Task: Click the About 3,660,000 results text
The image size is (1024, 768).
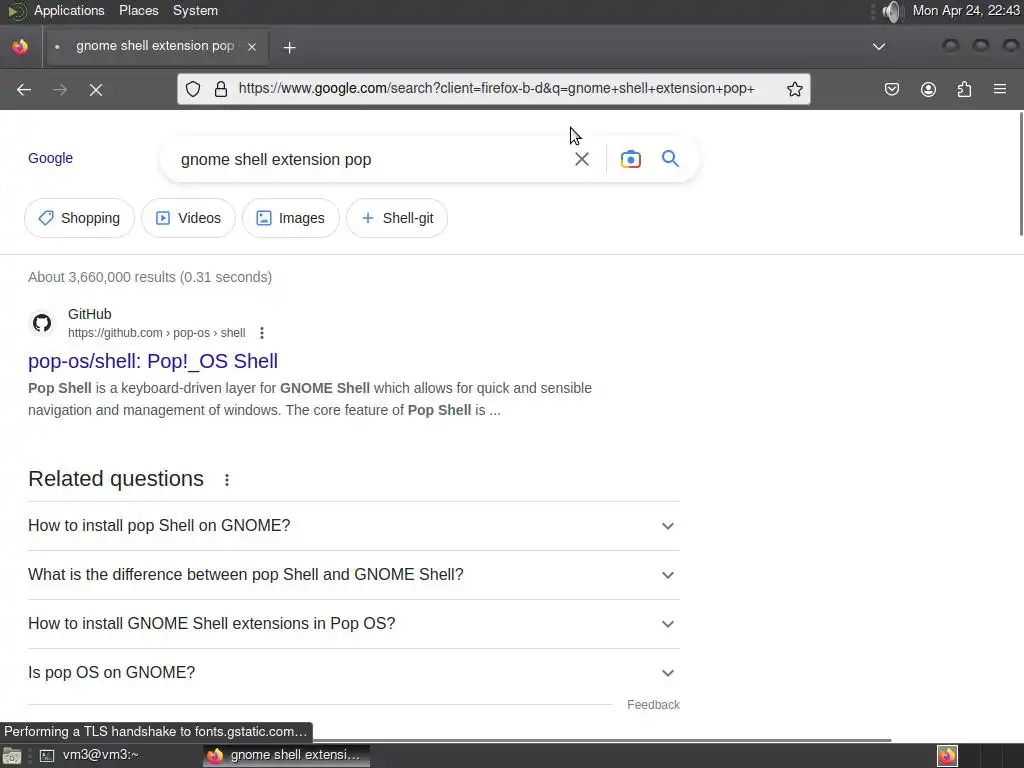Action: 150,277
